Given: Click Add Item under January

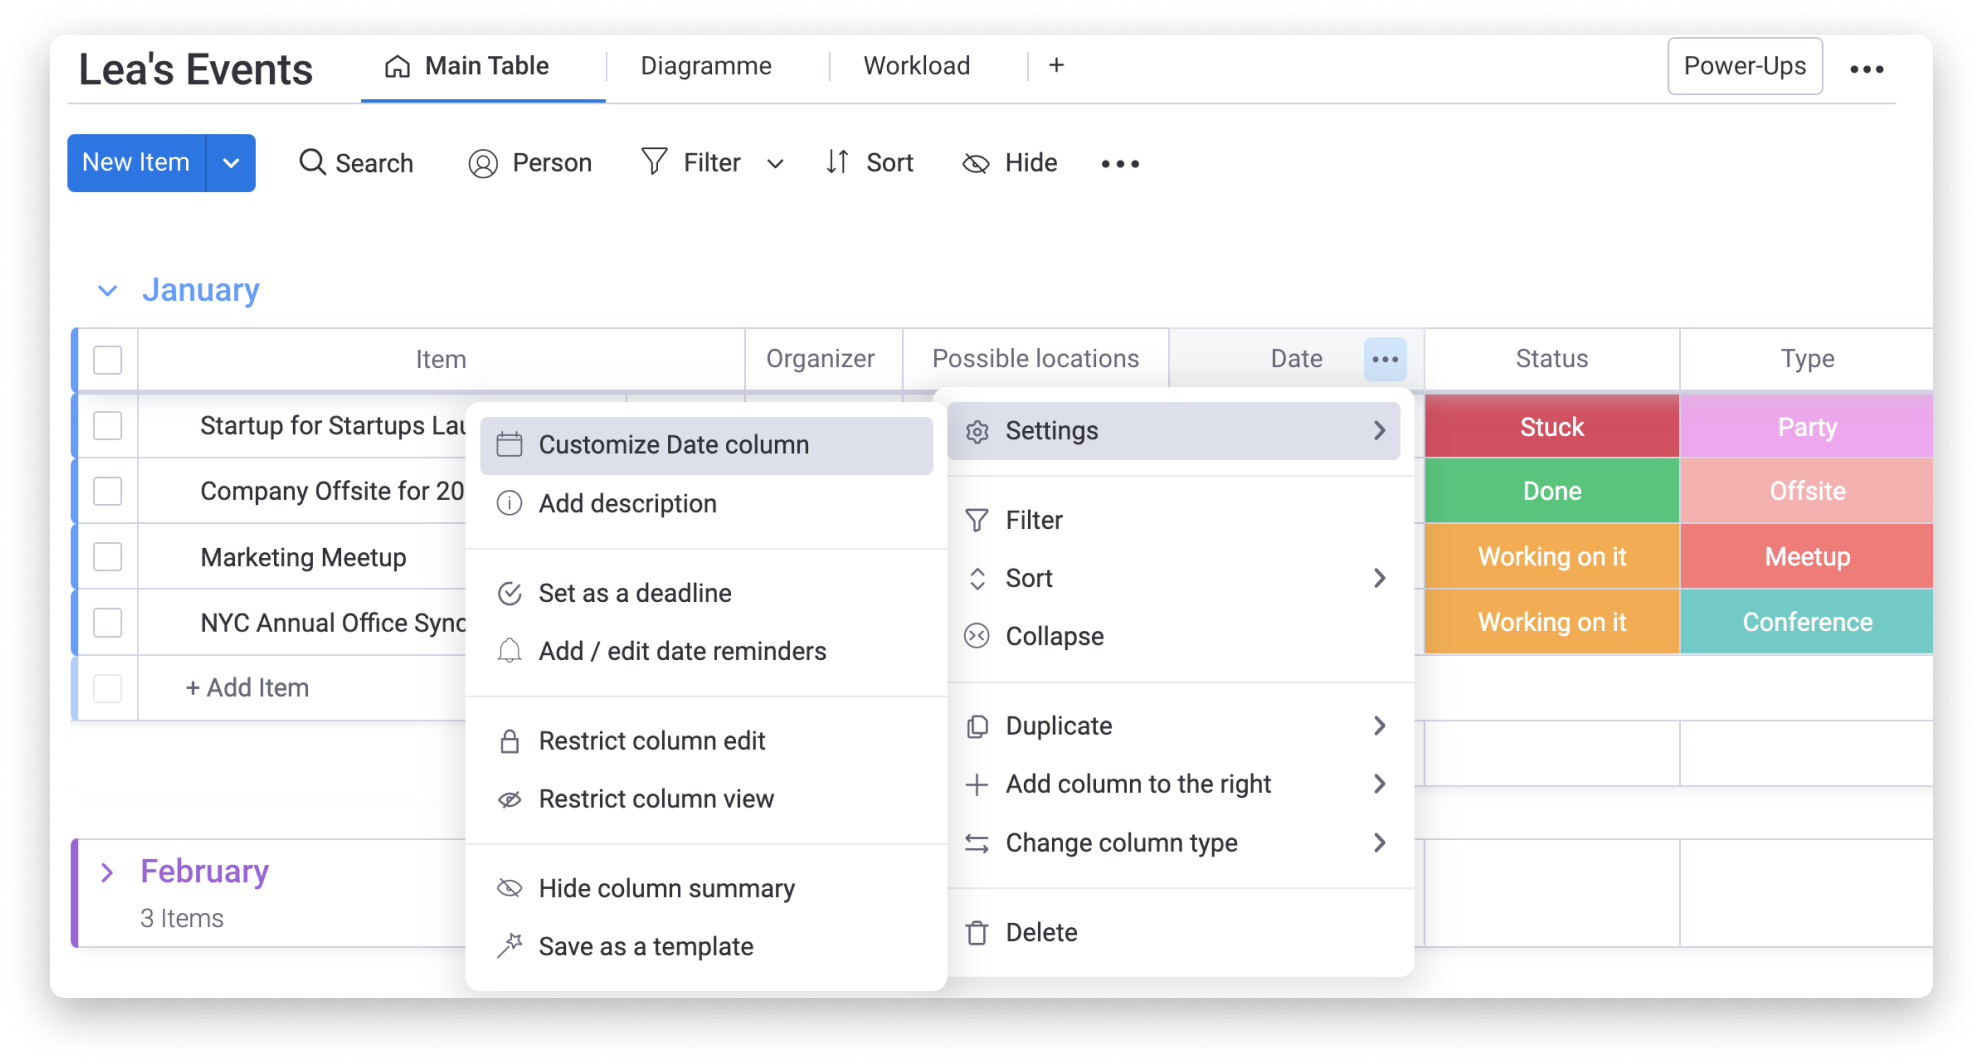Looking at the screenshot, I should (x=246, y=687).
